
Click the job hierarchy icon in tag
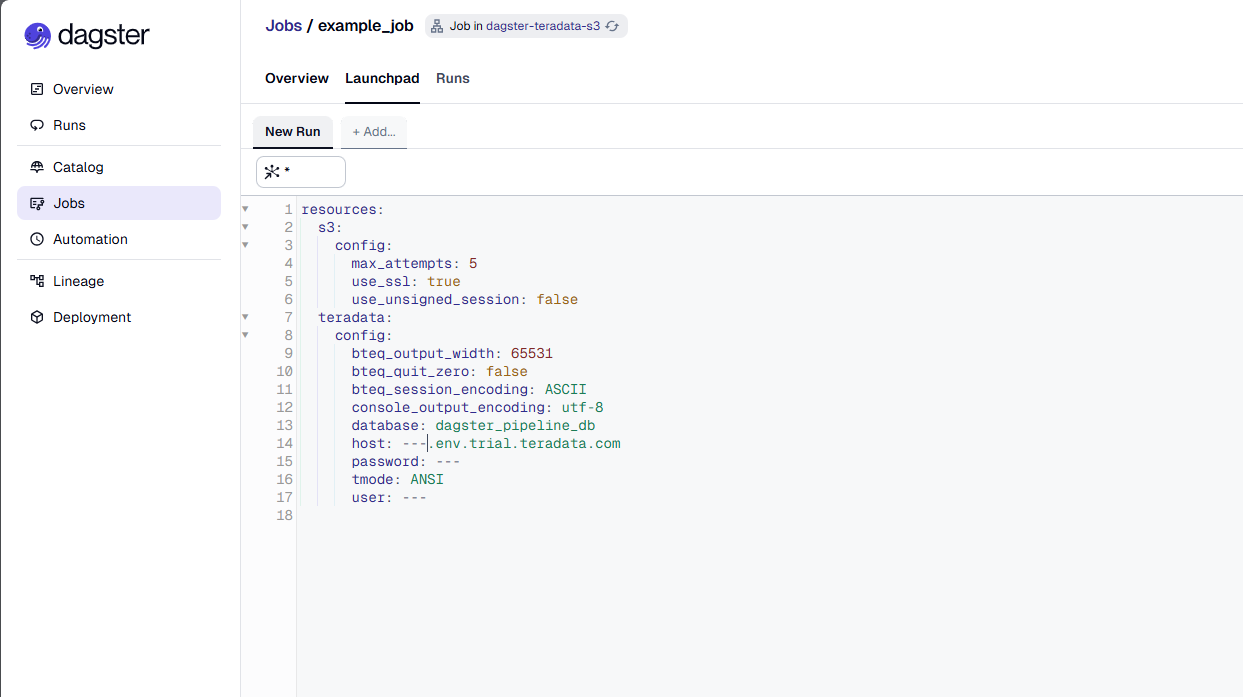pos(437,26)
